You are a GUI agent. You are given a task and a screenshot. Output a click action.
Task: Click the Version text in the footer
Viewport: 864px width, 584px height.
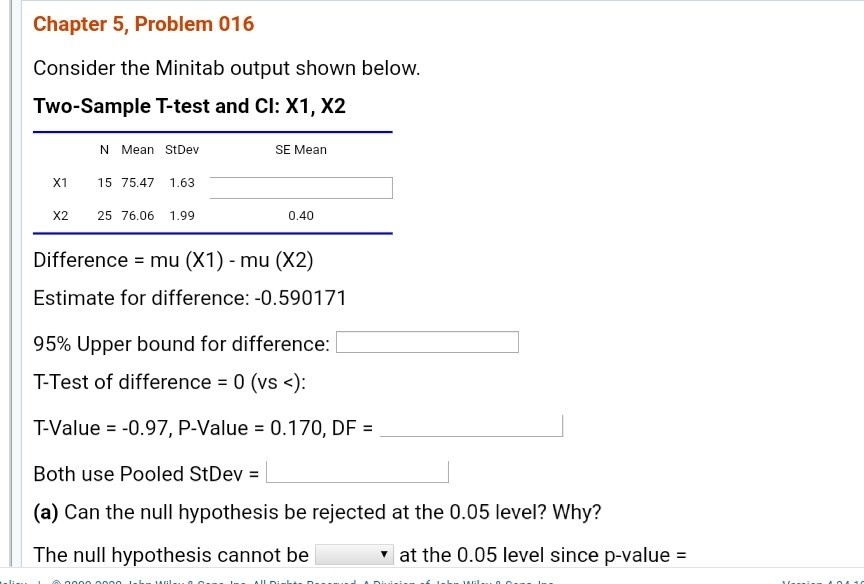point(818,580)
